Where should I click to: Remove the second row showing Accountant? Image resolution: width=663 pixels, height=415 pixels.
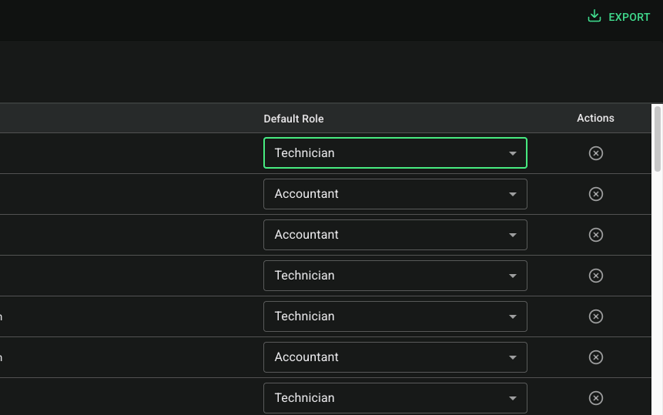[x=596, y=194]
